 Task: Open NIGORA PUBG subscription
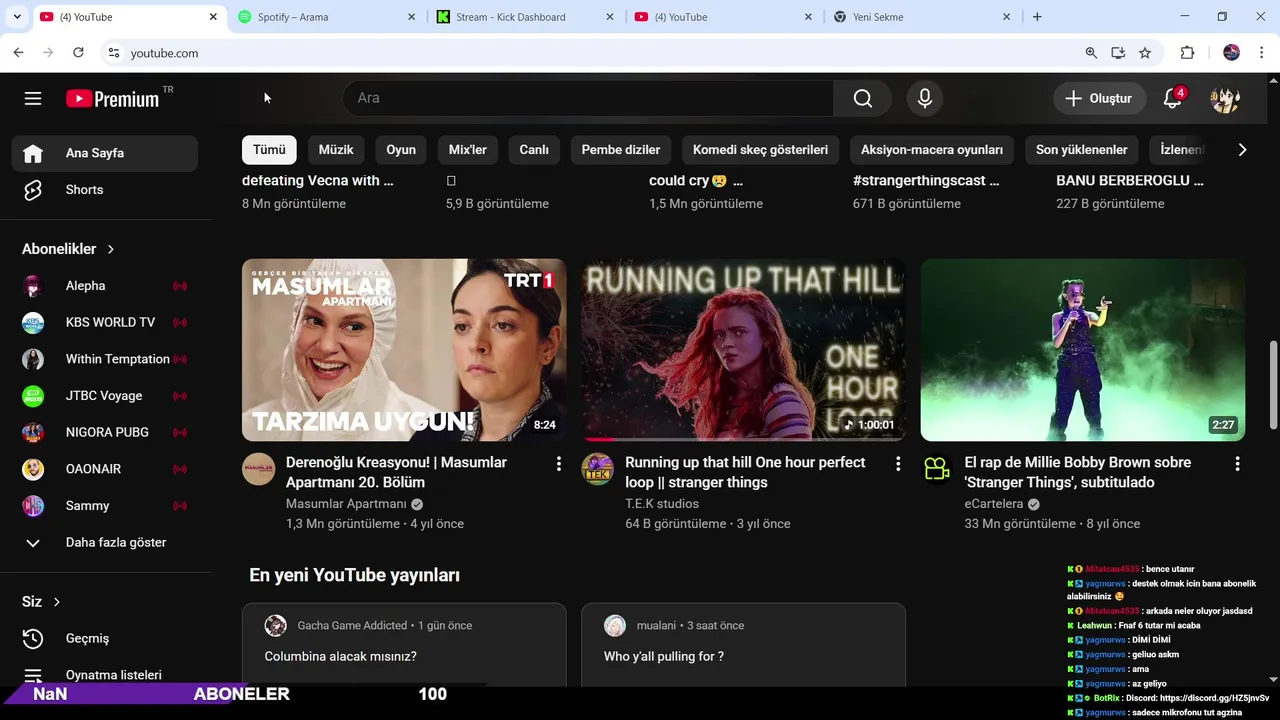click(105, 432)
